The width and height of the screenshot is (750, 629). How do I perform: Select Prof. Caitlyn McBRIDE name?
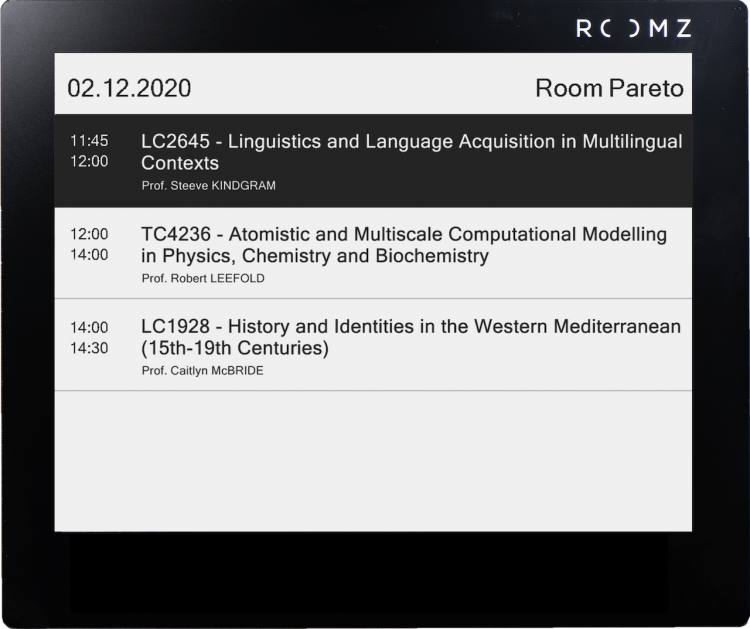(x=202, y=371)
